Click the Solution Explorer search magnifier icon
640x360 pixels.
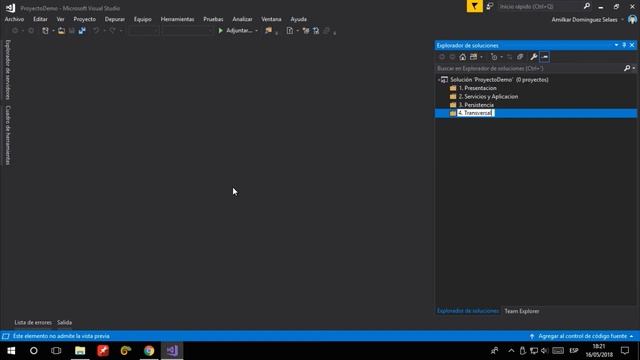tap(627, 68)
